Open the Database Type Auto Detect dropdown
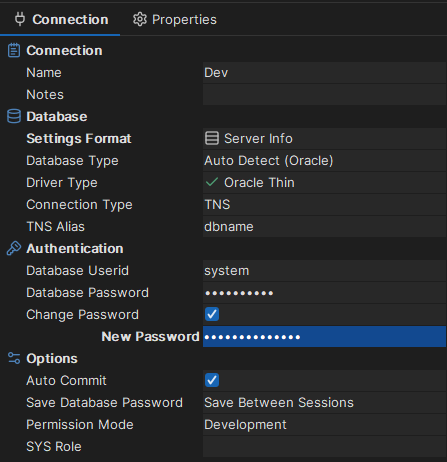Viewport: 447px width, 462px height. 324,160
